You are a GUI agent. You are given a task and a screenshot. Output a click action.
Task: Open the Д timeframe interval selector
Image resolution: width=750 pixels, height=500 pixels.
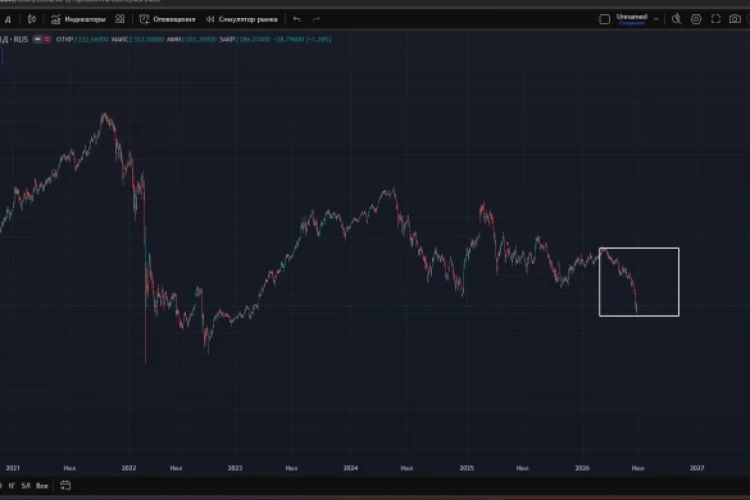[x=8, y=20]
